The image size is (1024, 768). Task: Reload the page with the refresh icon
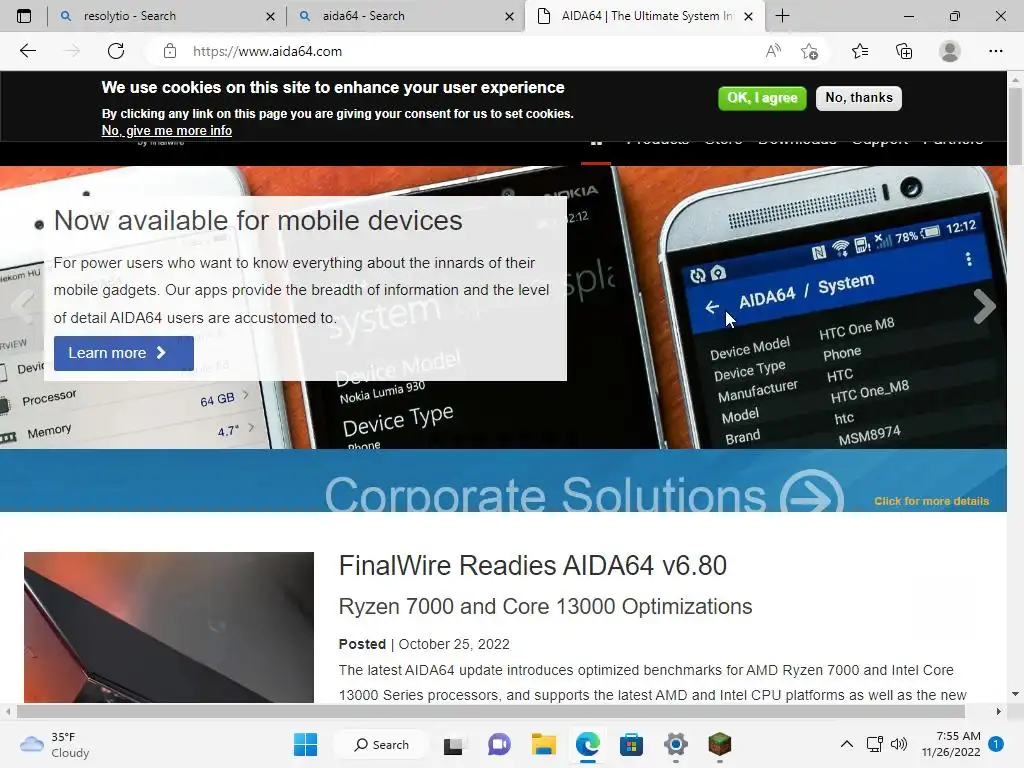[x=116, y=51]
